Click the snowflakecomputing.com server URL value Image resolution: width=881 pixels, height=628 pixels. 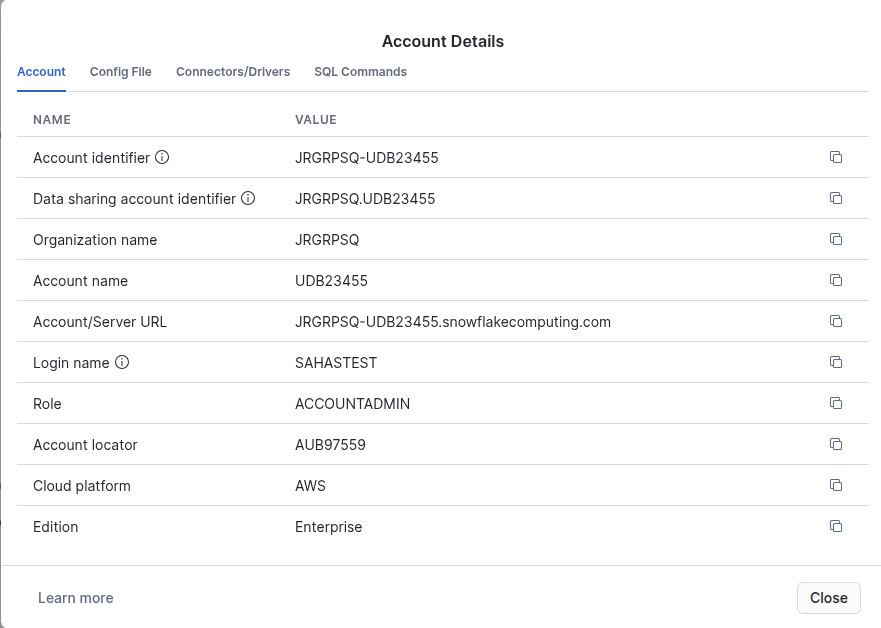coord(453,322)
